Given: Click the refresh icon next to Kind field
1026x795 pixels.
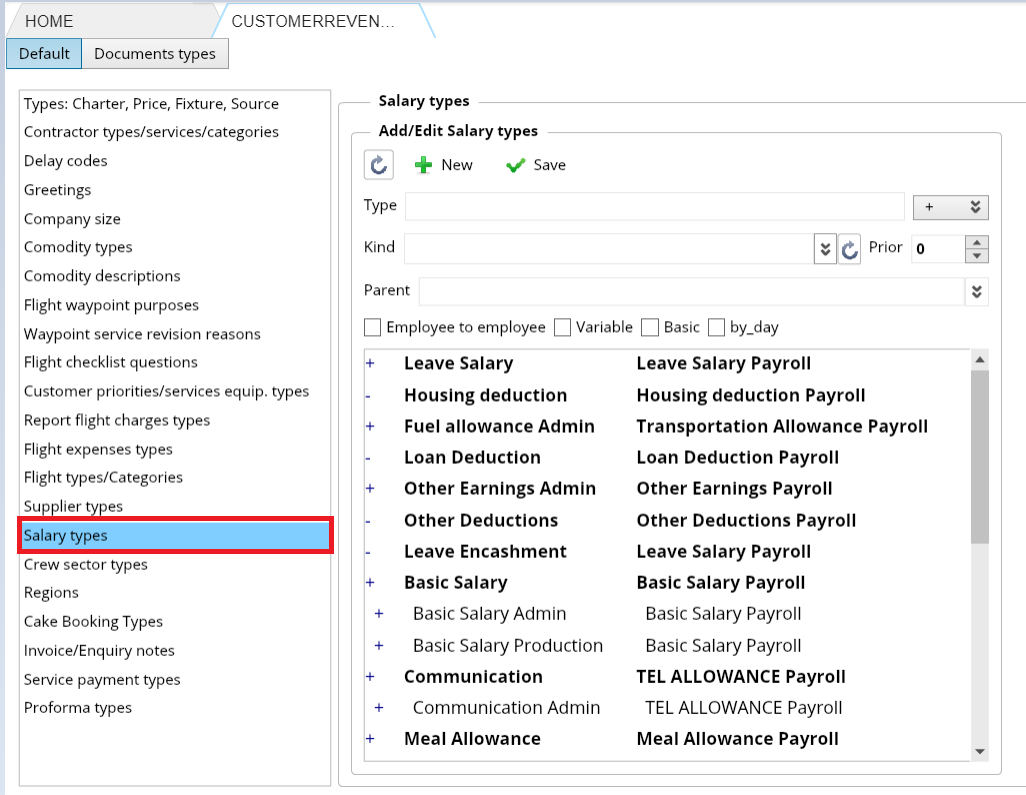Looking at the screenshot, I should tap(849, 249).
